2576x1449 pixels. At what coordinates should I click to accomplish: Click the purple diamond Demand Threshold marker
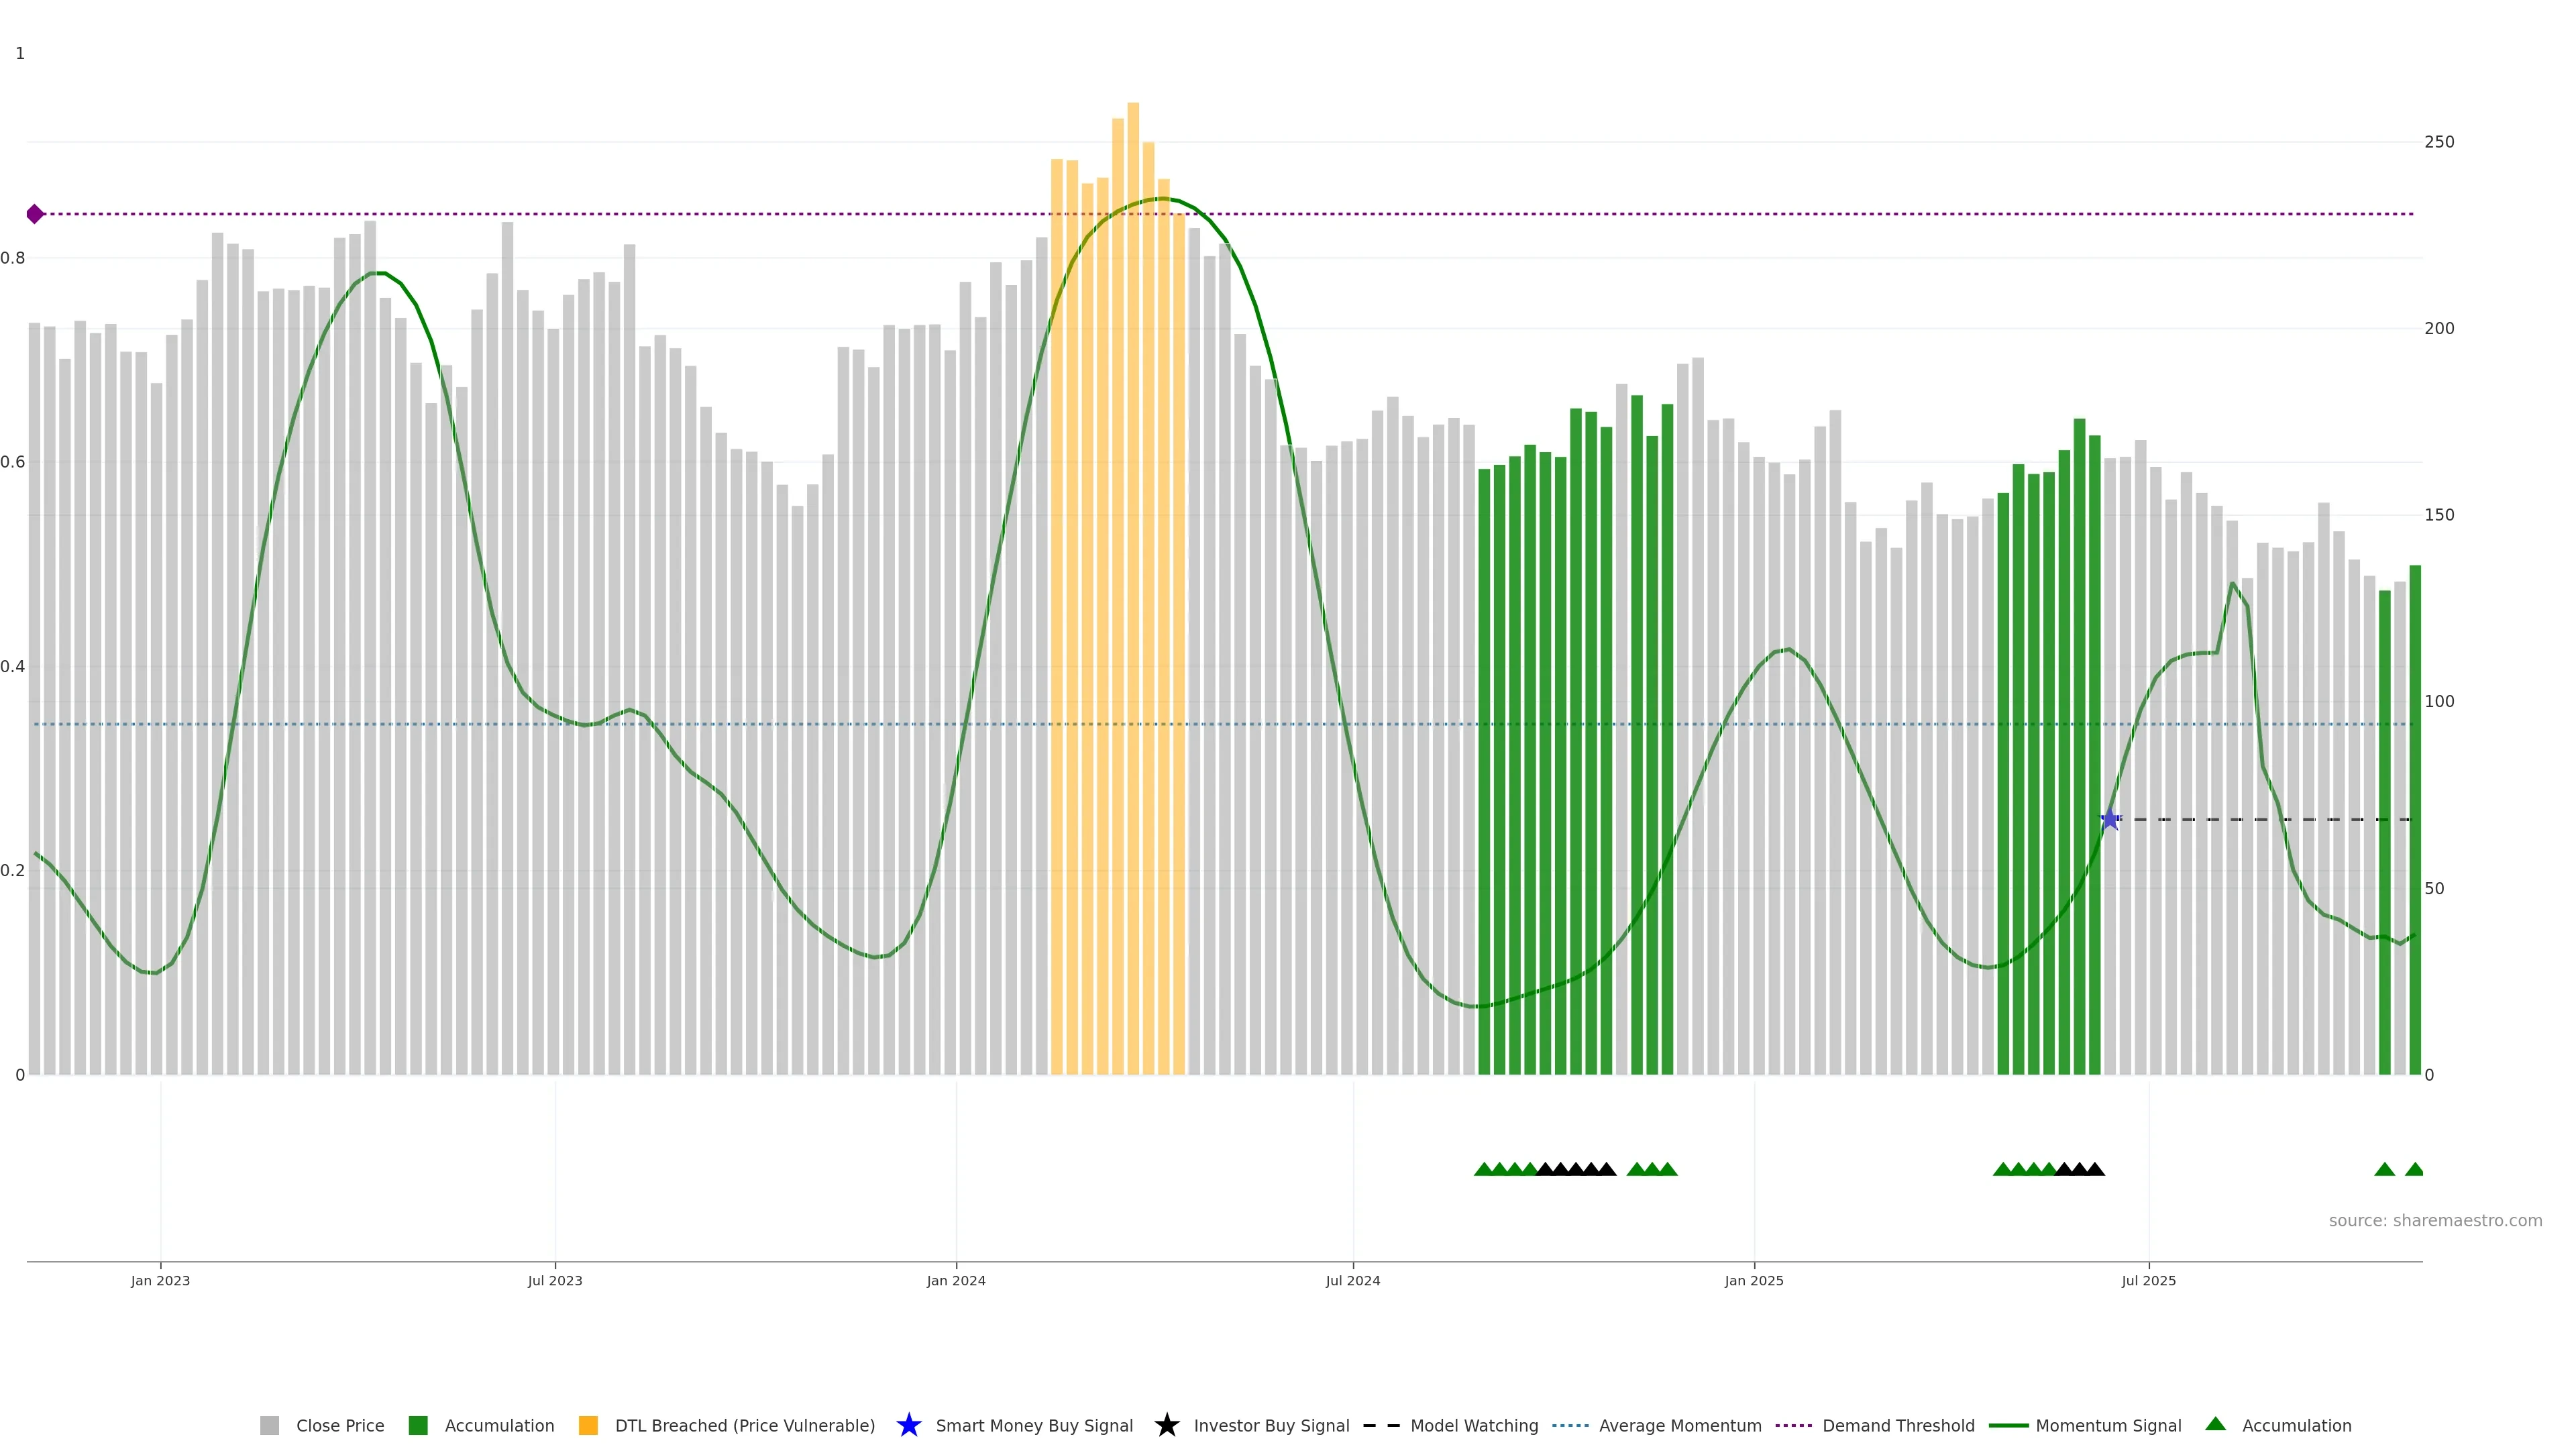[x=35, y=214]
